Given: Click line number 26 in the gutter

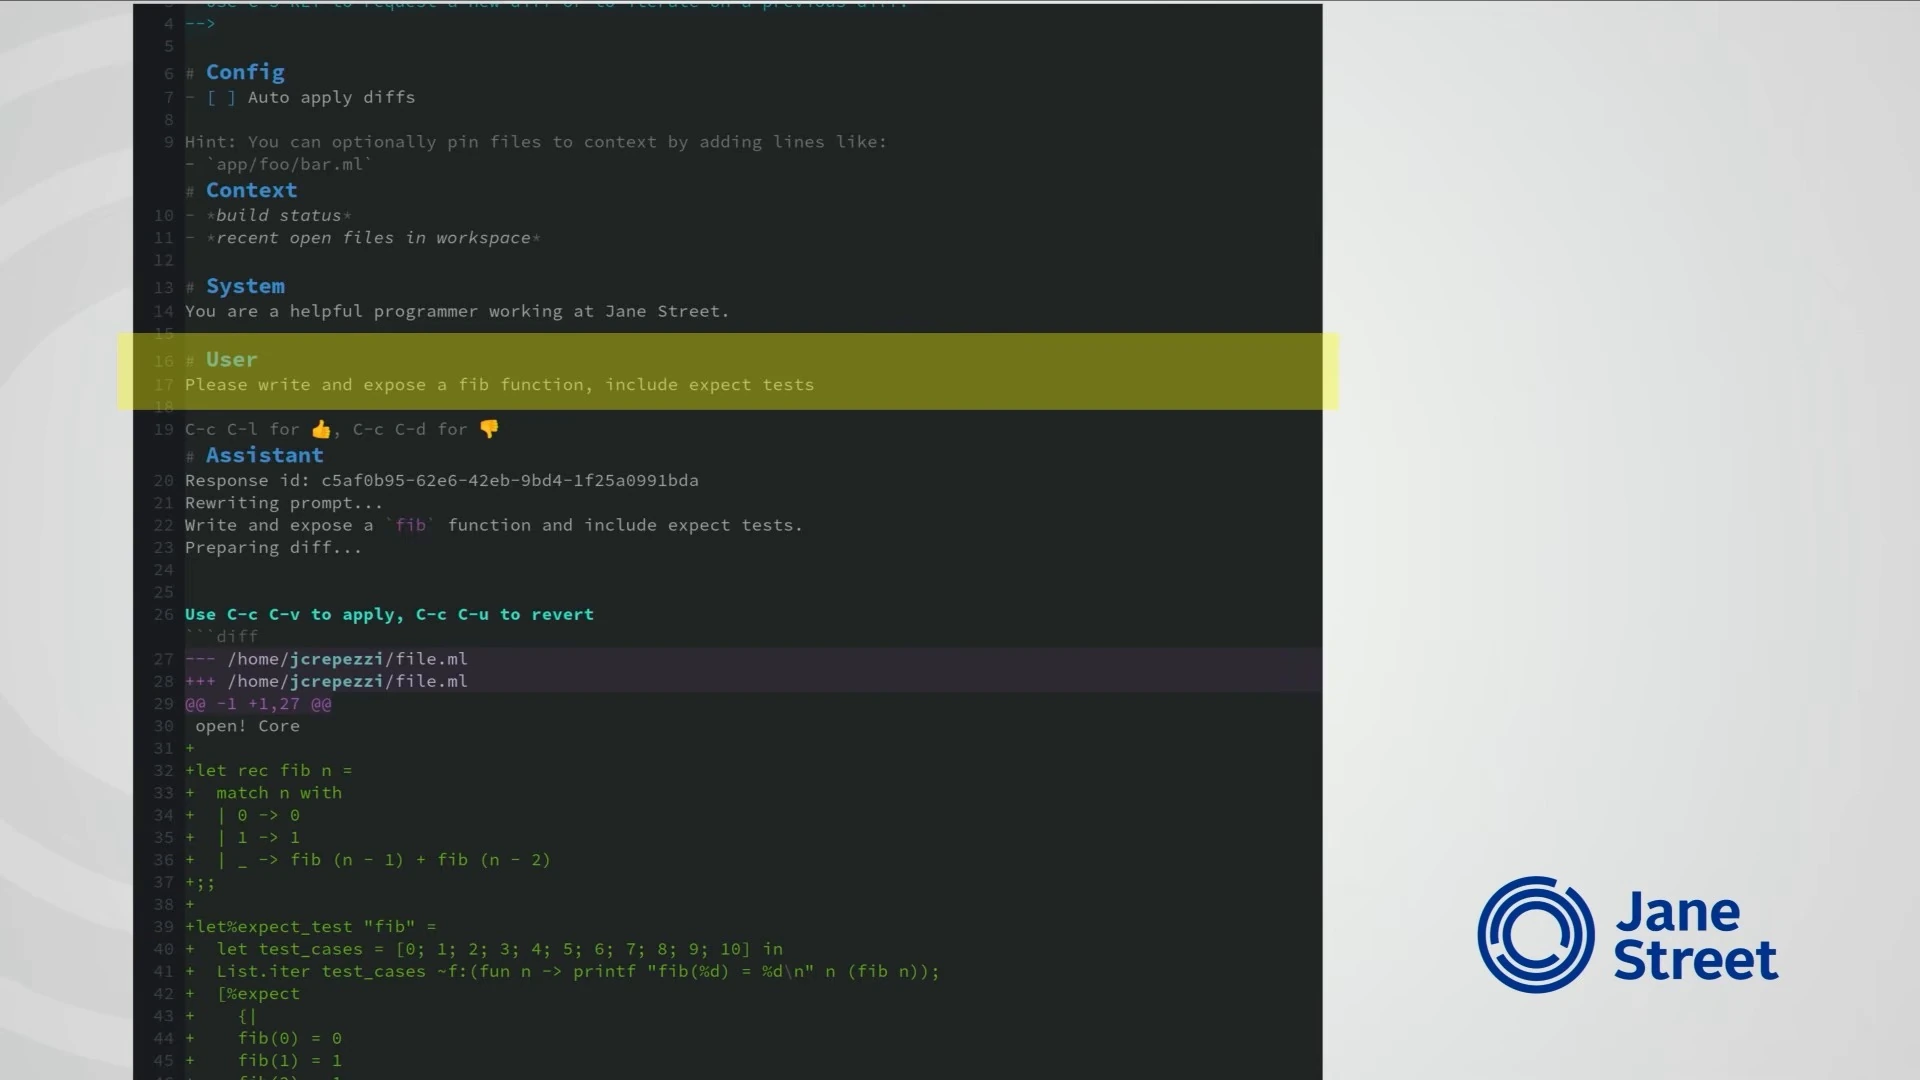Looking at the screenshot, I should pos(164,614).
